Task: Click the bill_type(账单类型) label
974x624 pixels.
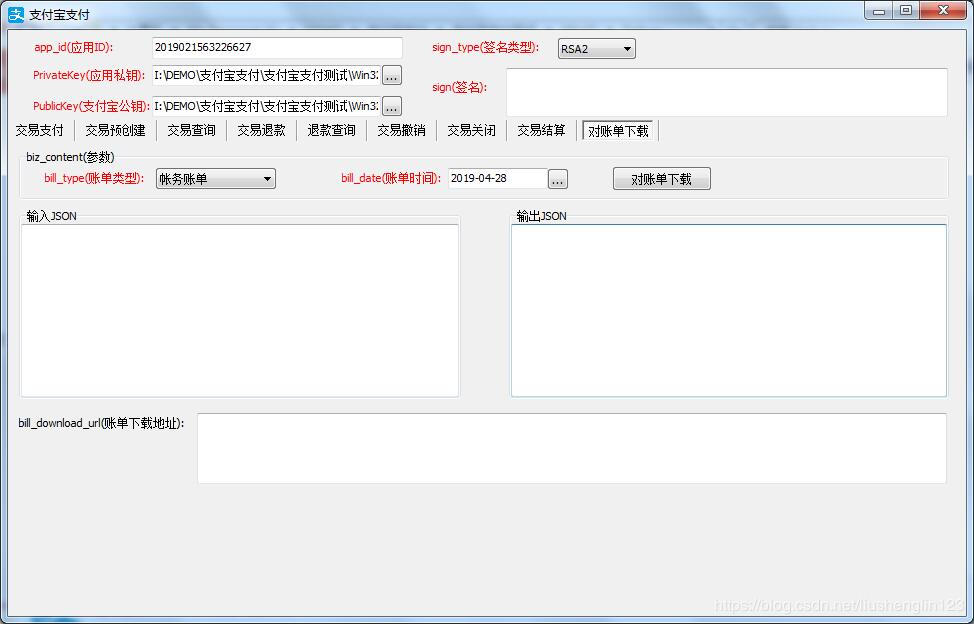Action: point(94,178)
